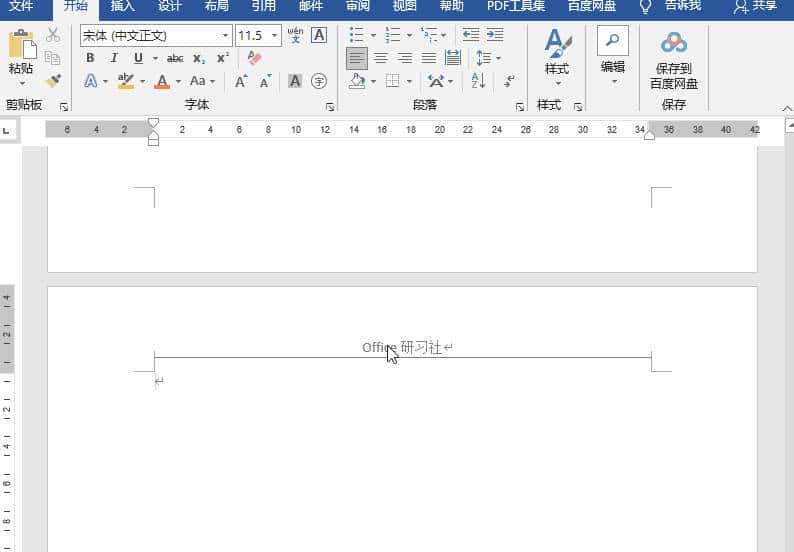This screenshot has width=794, height=552.
Task: Click the ruler tab selector button
Action: point(7,131)
